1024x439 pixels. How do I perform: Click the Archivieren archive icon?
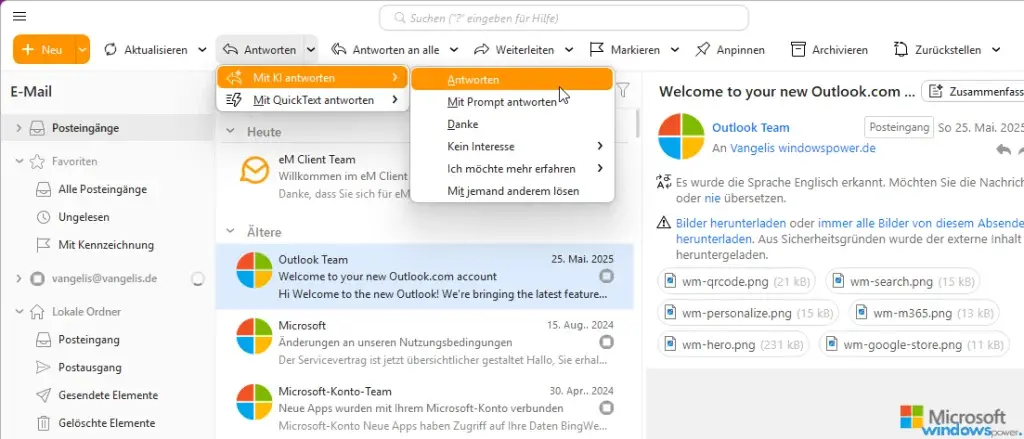pyautogui.click(x=798, y=50)
